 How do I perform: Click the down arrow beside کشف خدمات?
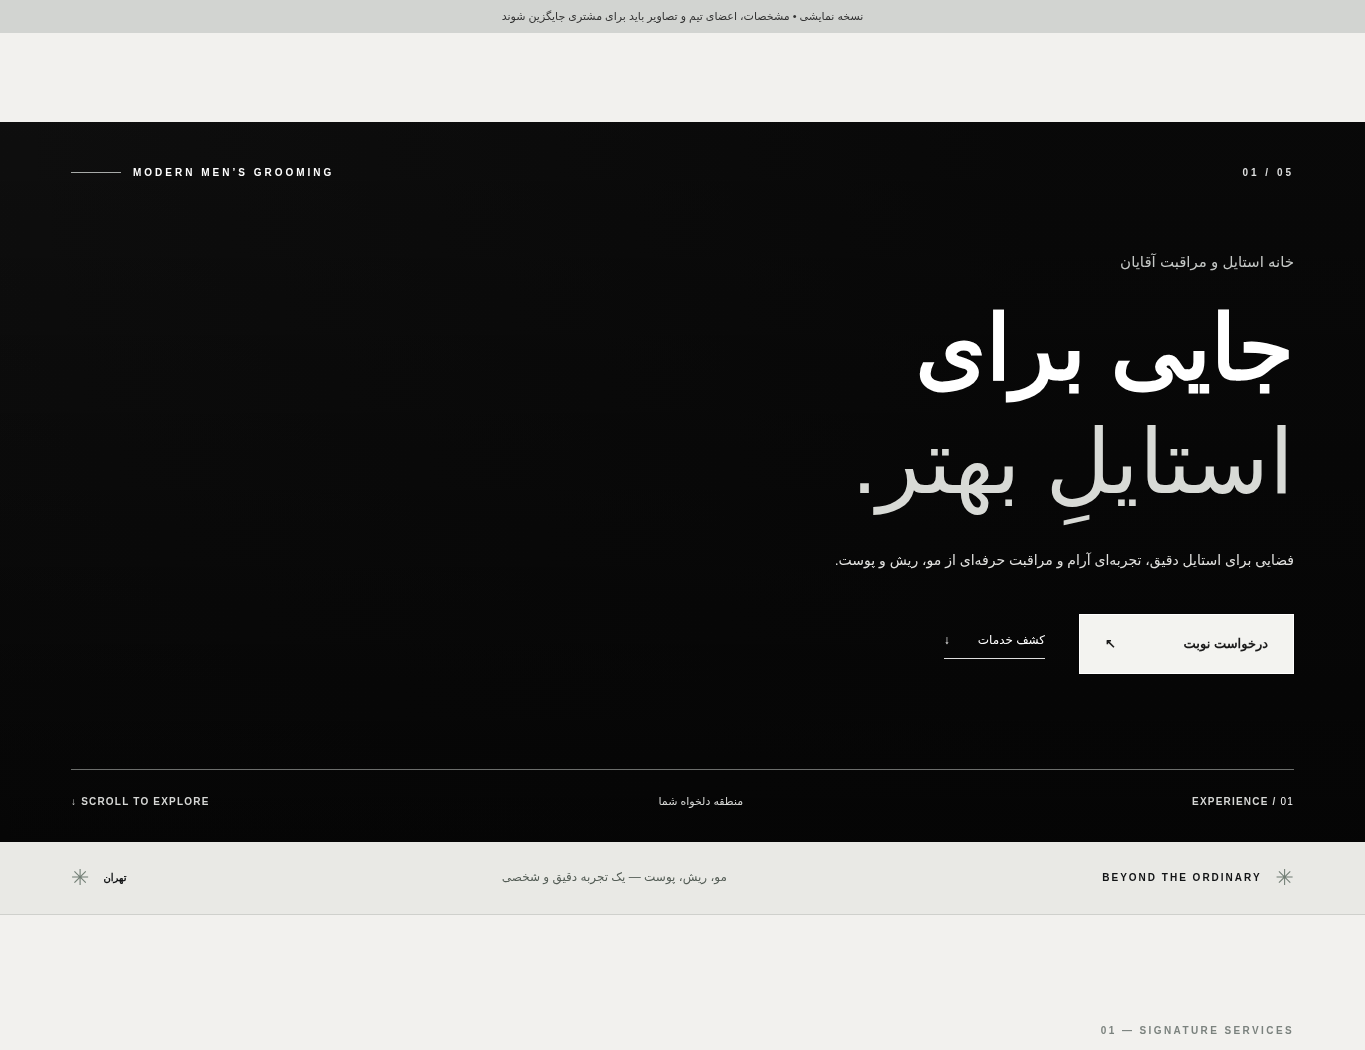(947, 640)
